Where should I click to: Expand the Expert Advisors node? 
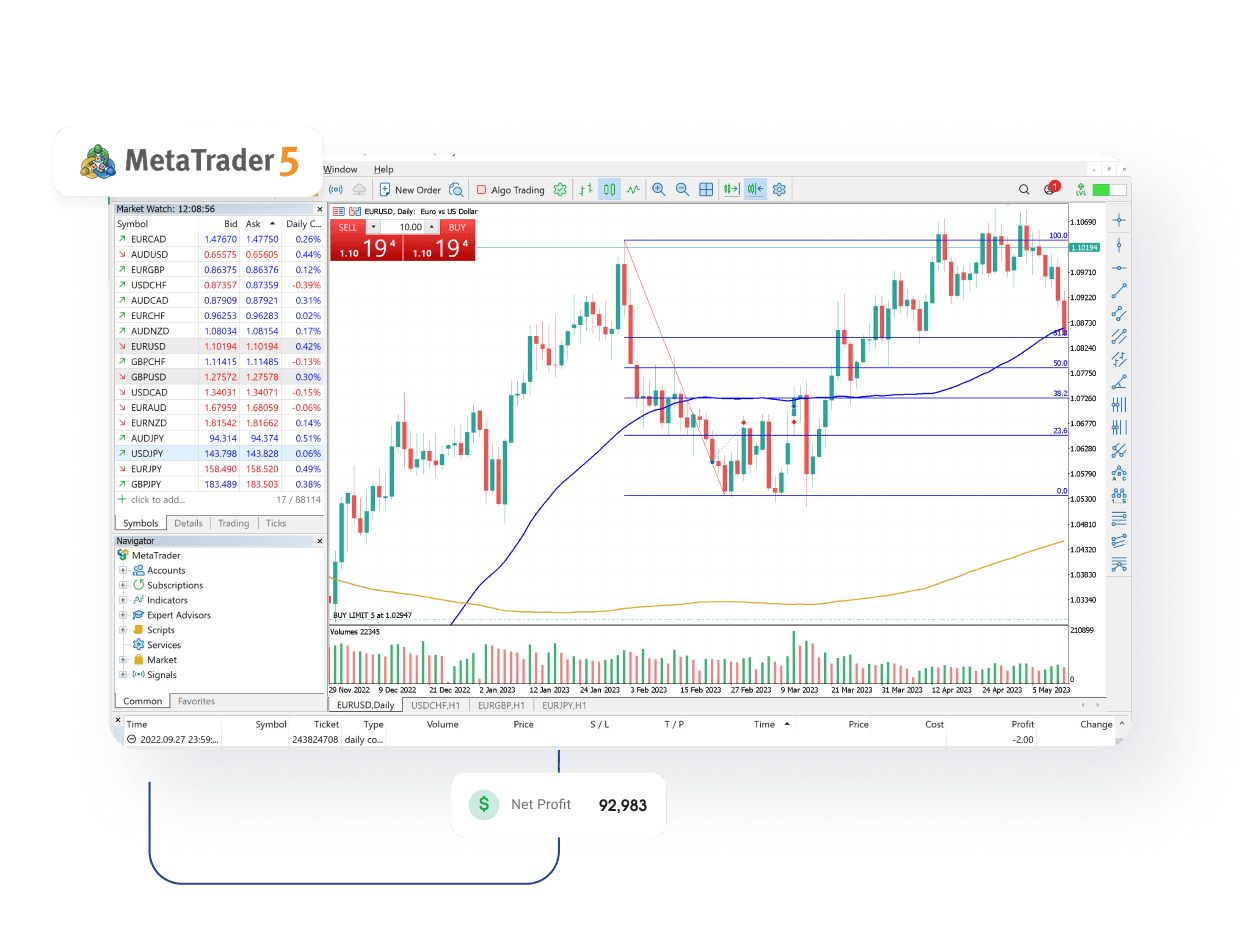tap(123, 615)
